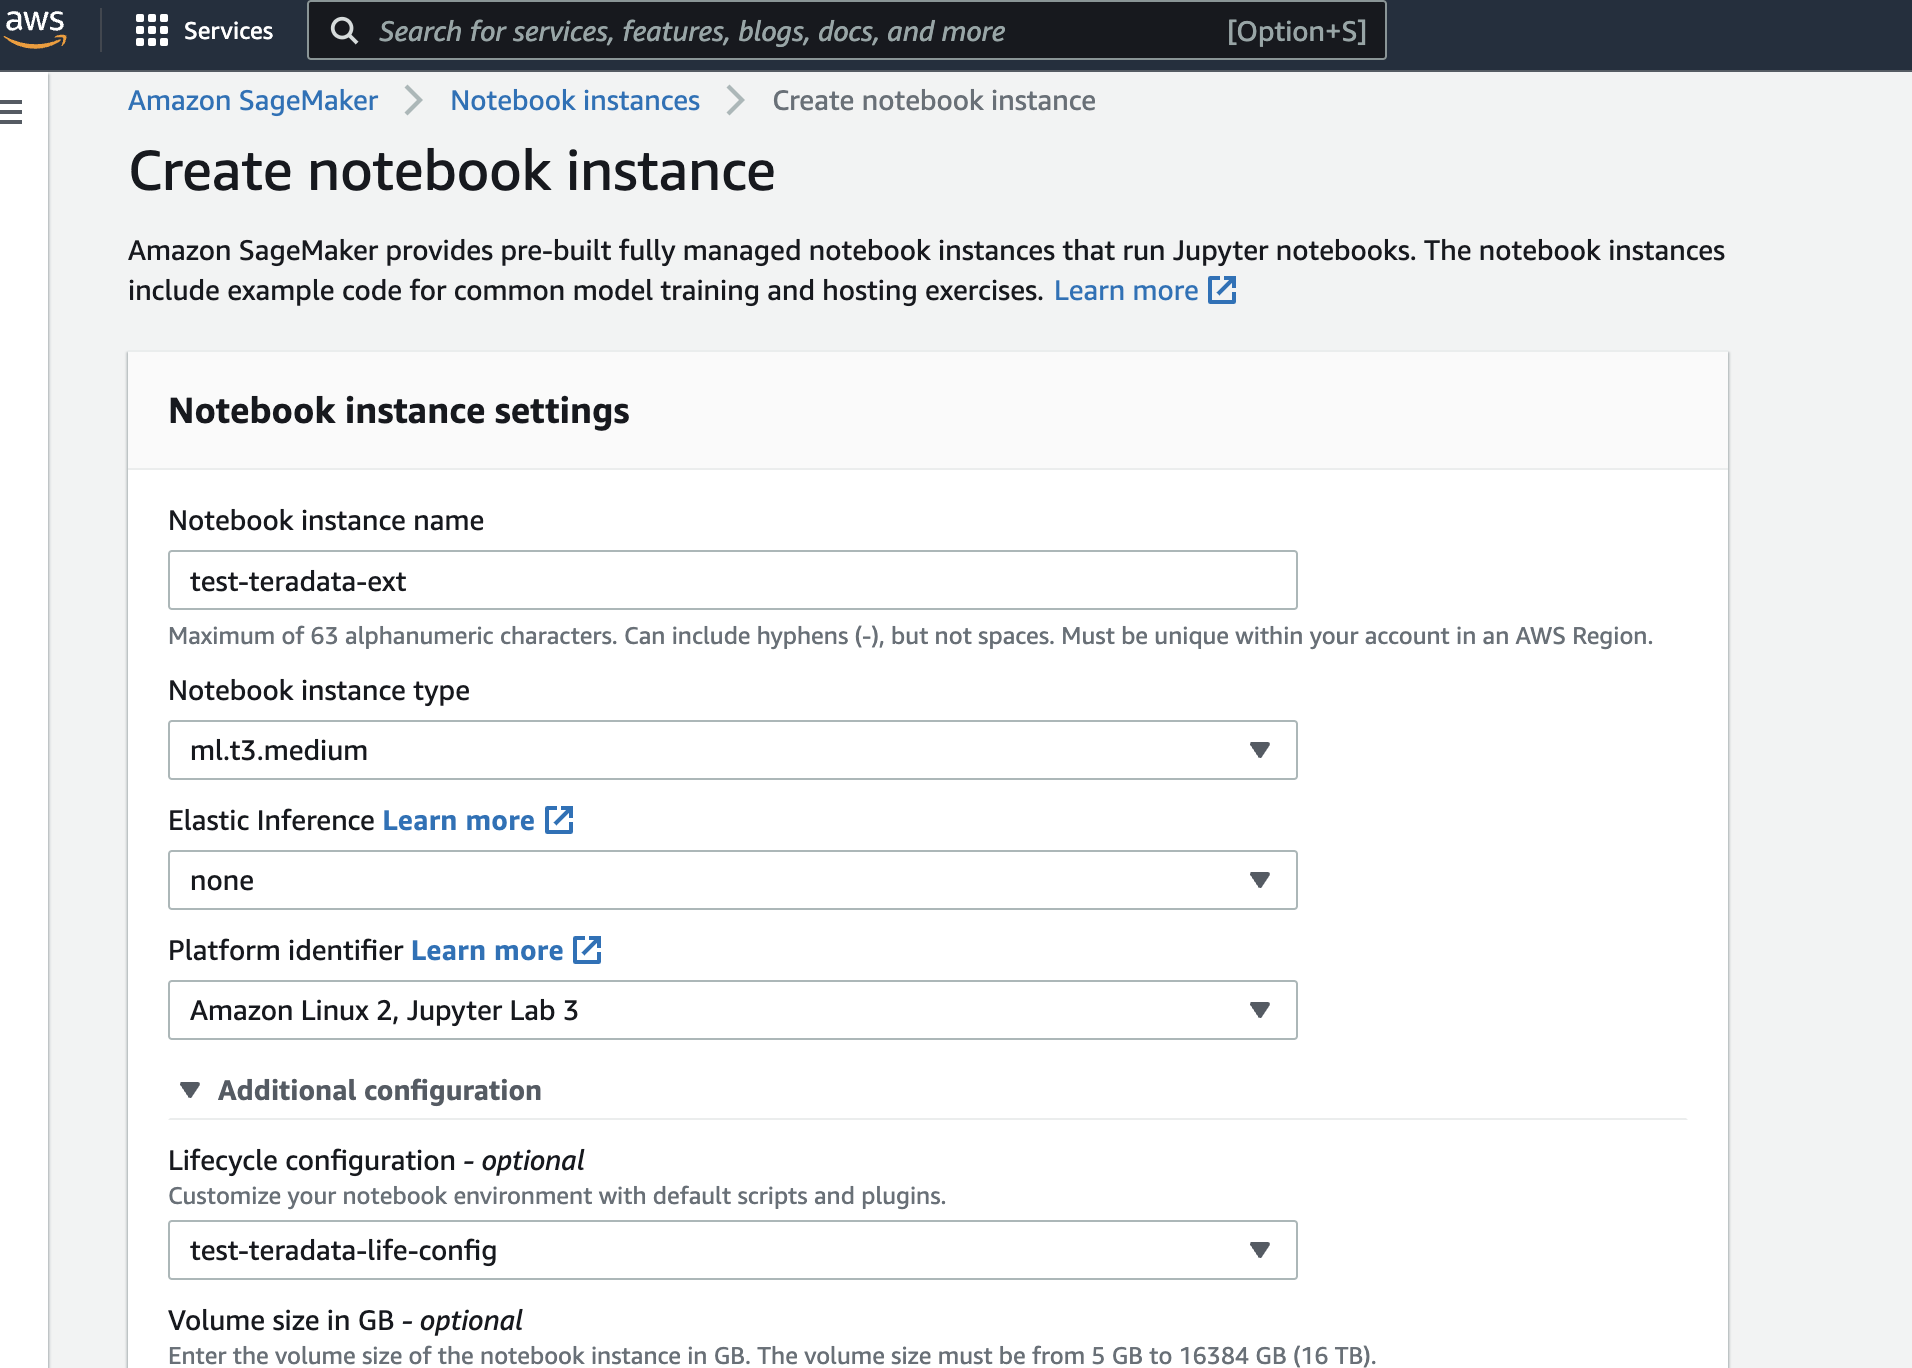
Task: Open the Elastic Inference dropdown
Action: click(733, 880)
